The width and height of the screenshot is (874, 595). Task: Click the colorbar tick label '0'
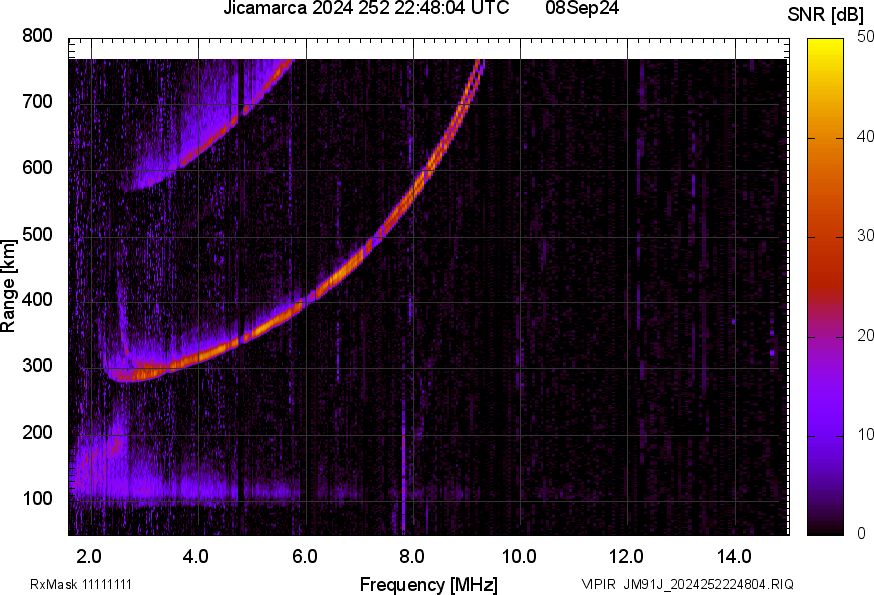[862, 533]
